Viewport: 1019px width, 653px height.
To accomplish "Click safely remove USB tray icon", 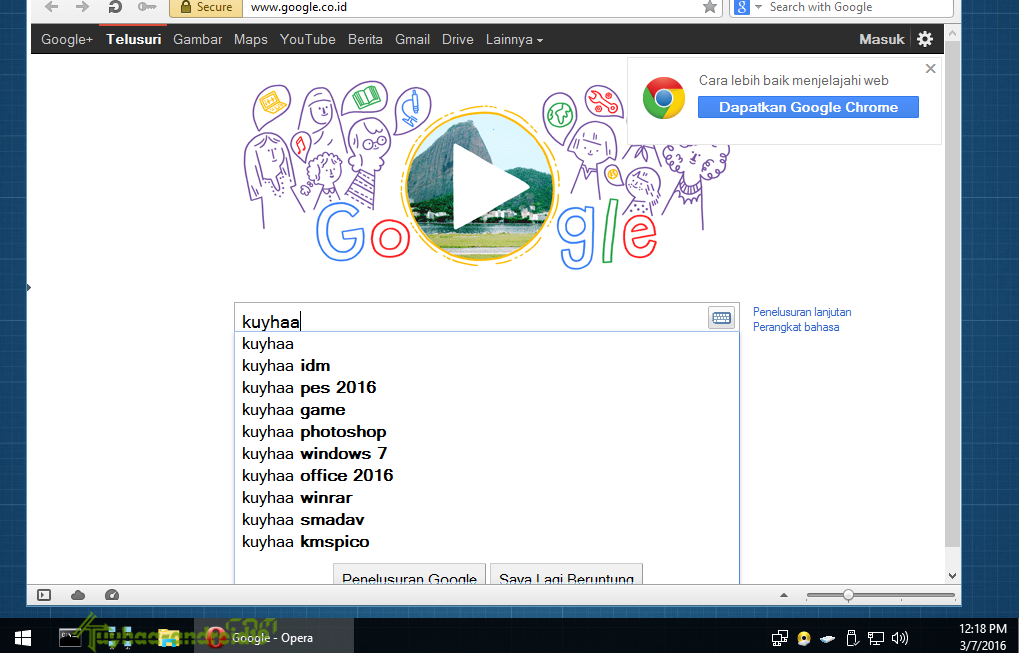I will tap(852, 638).
